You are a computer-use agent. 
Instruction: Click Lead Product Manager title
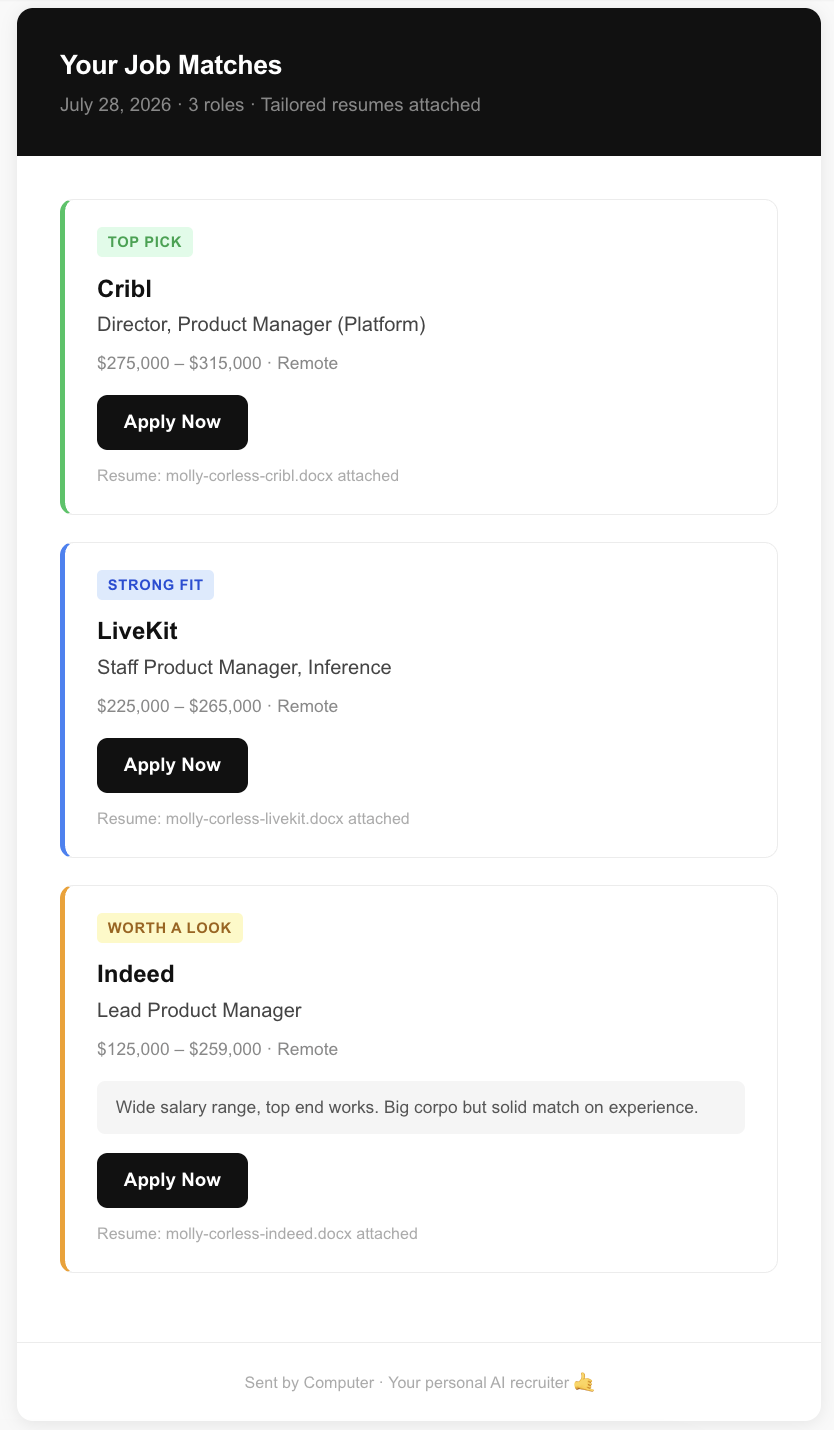(199, 1010)
